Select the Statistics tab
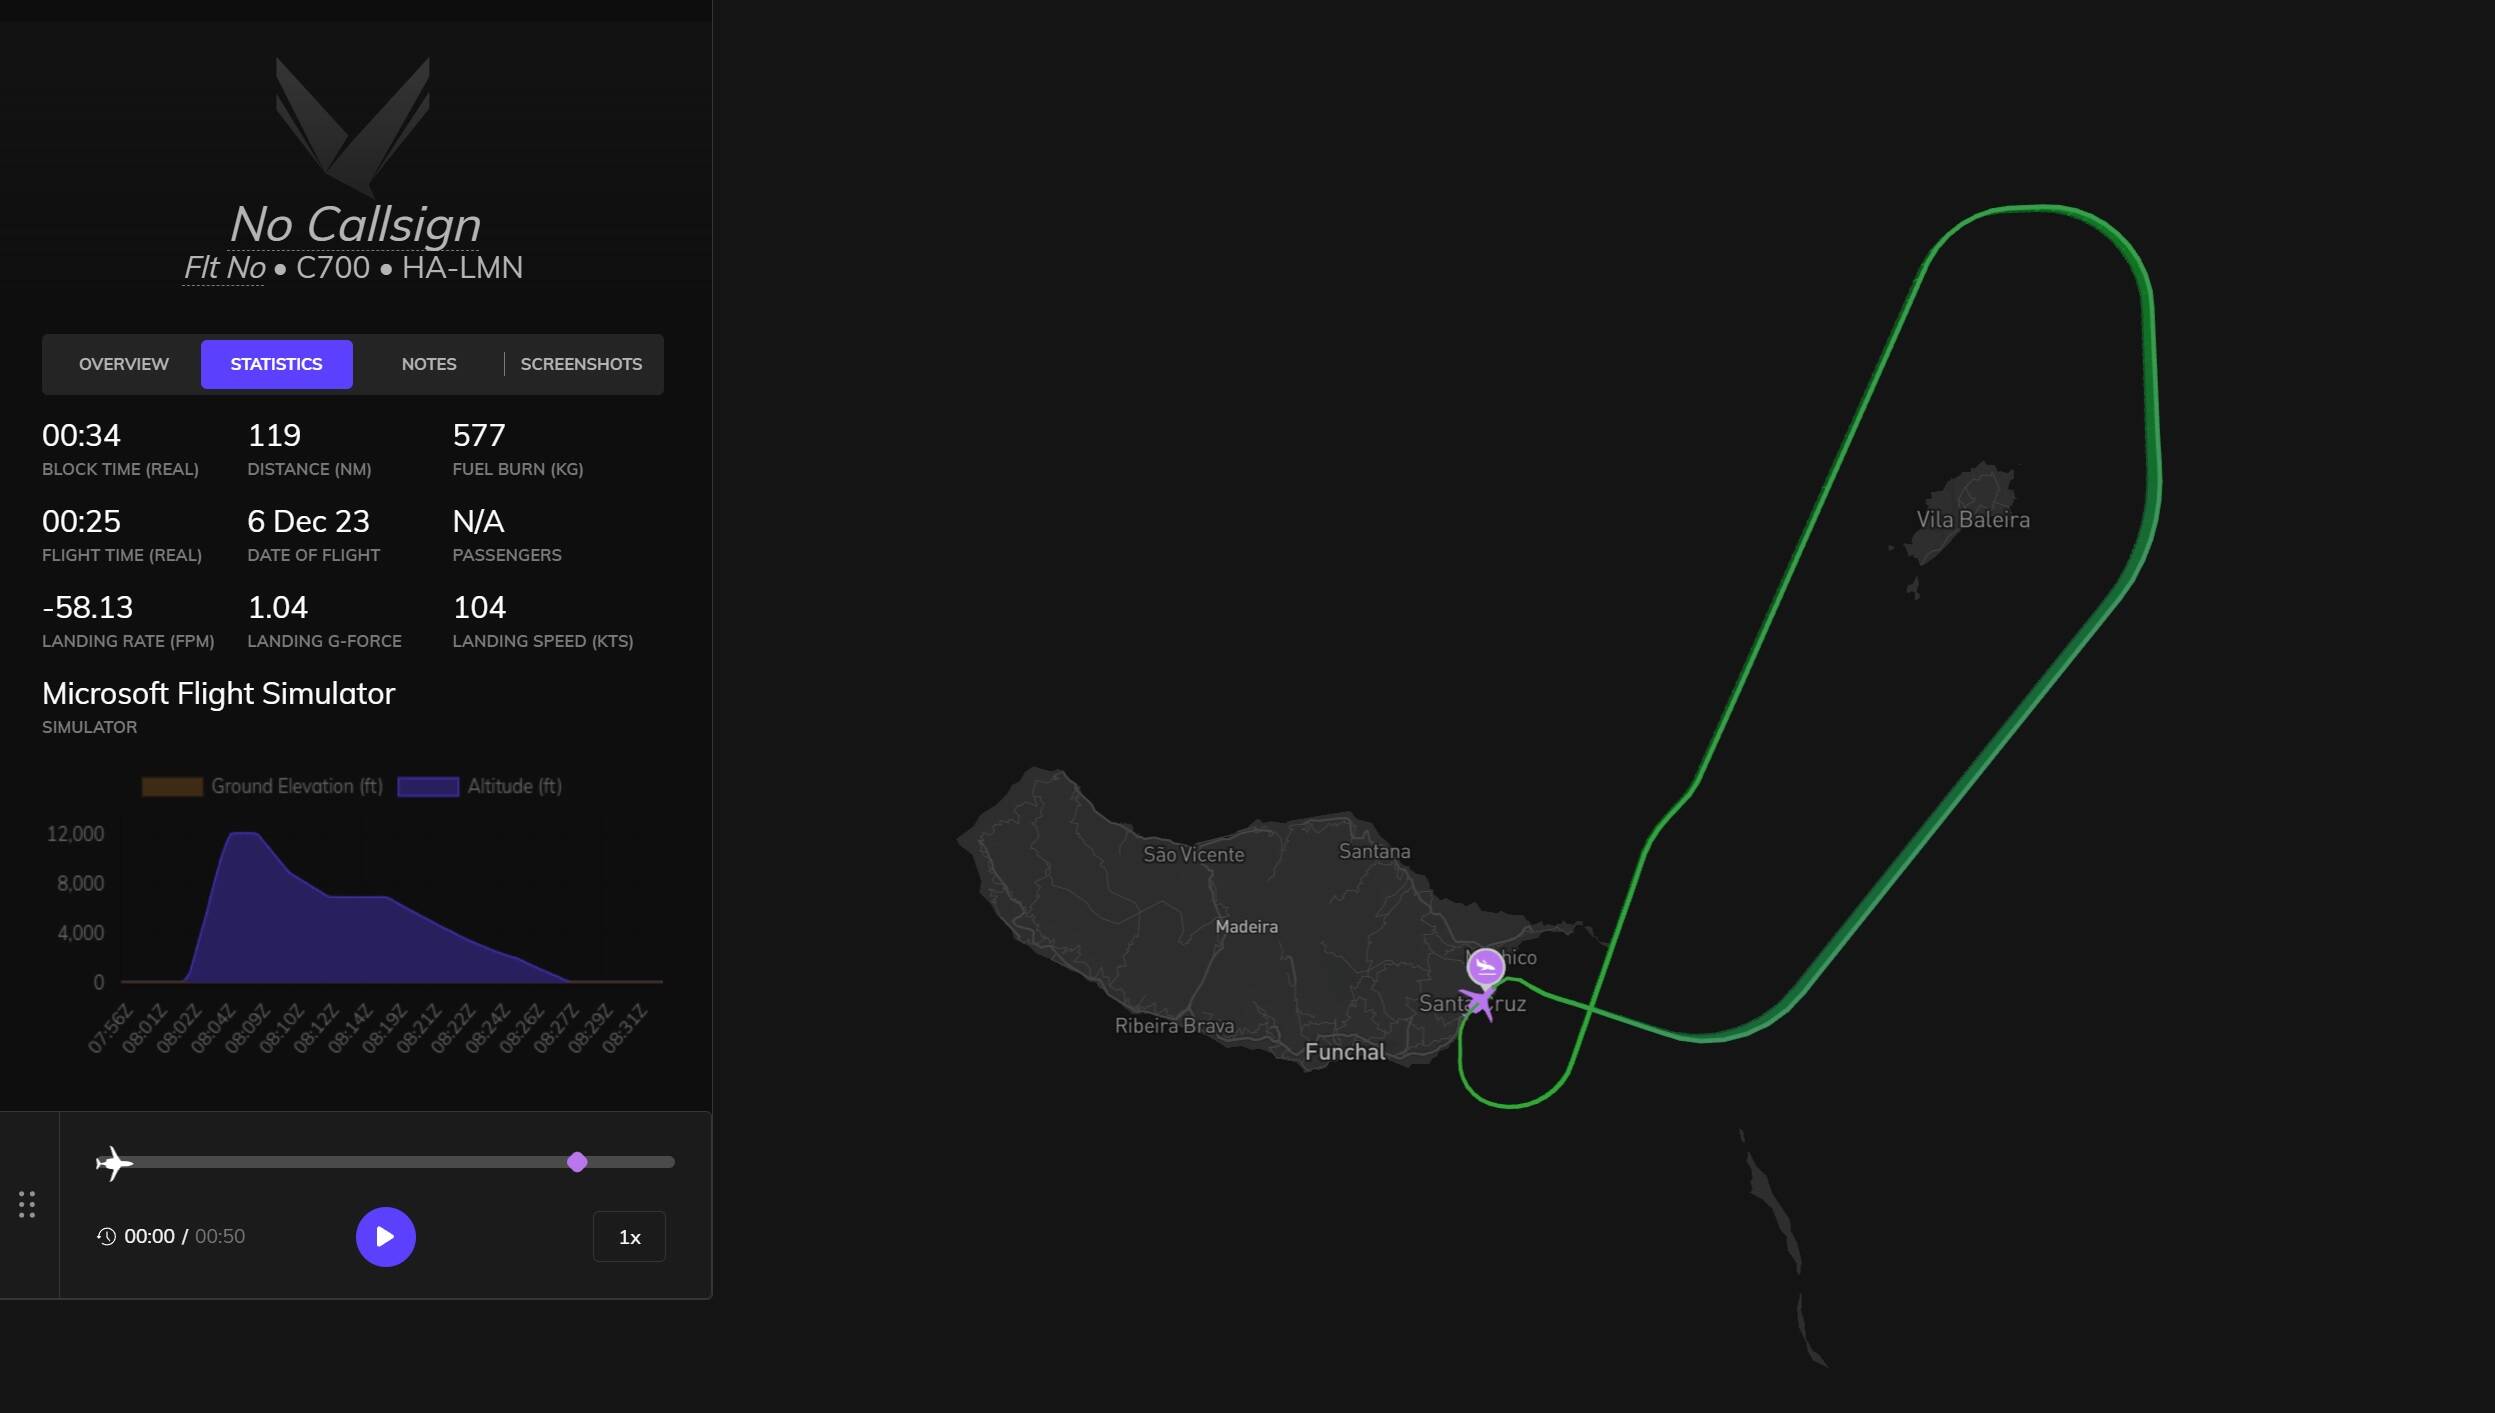This screenshot has width=2495, height=1413. pos(276,364)
